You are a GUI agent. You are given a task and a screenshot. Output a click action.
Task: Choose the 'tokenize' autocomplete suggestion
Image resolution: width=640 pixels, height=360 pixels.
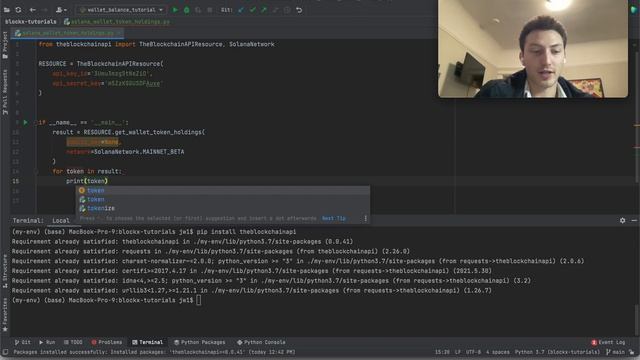click(x=224, y=209)
